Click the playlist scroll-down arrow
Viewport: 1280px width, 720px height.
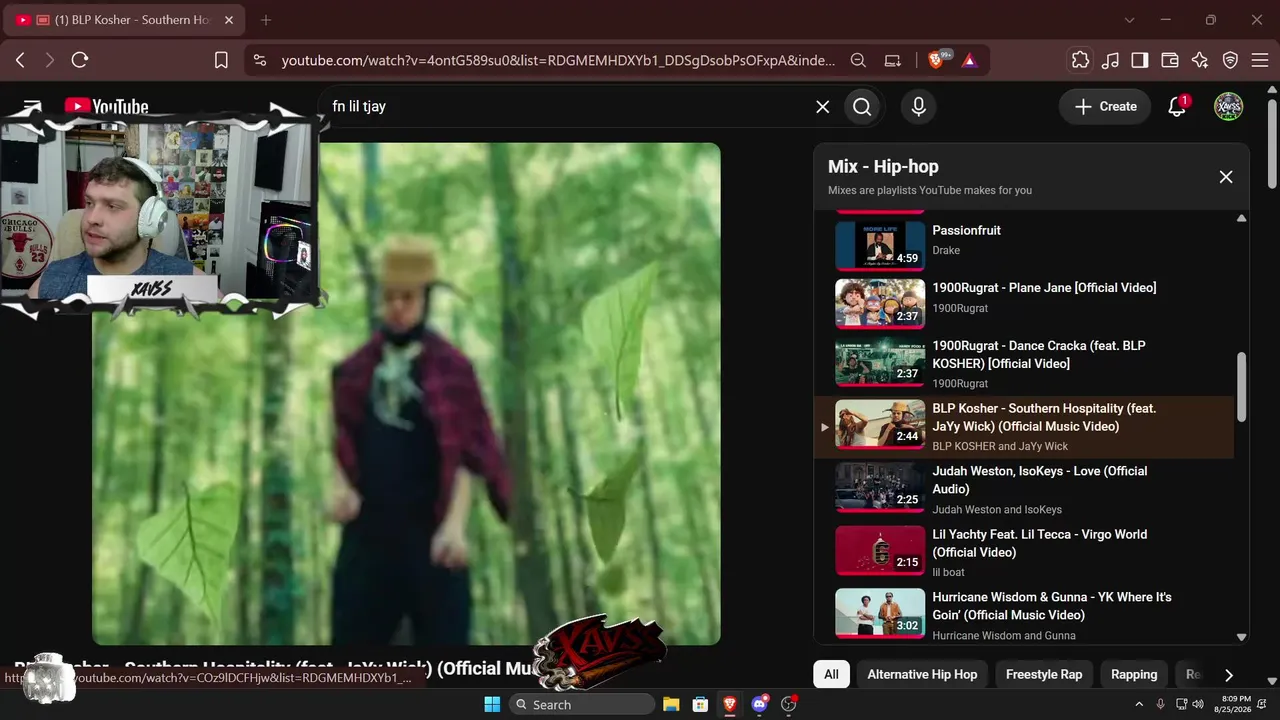1242,637
